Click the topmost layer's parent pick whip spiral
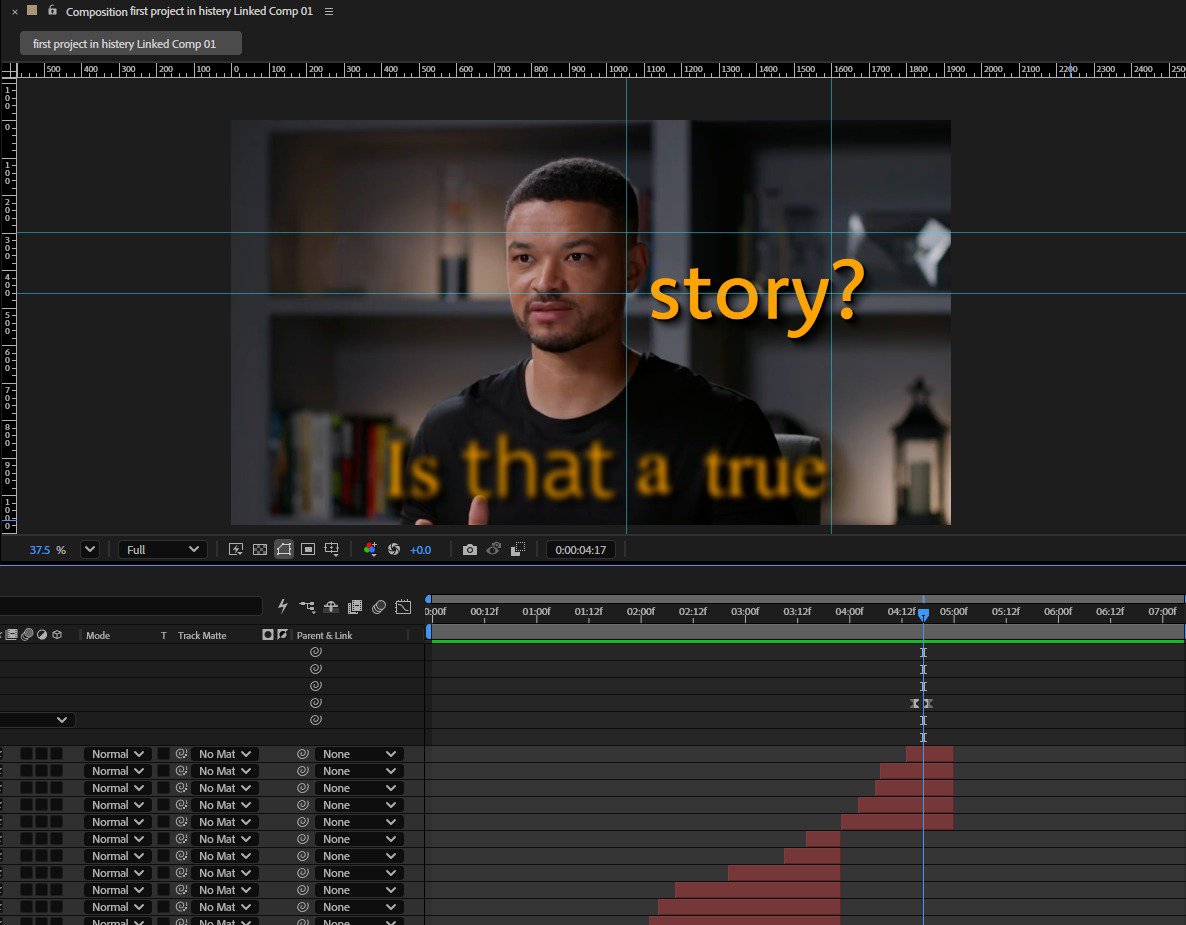The width and height of the screenshot is (1186, 925). [x=303, y=754]
